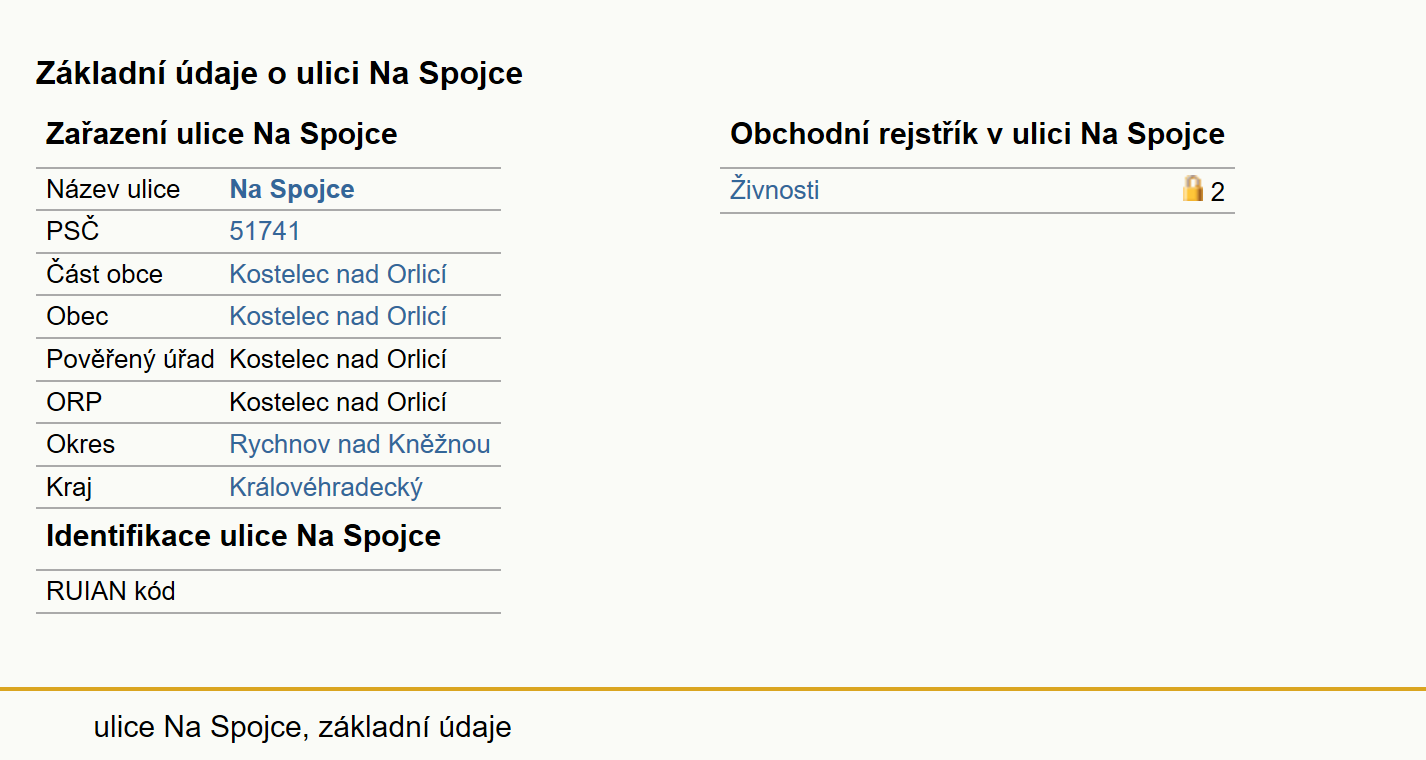Open the Rychnov nad Kněžnou district link
Screen dimensions: 1426x760
point(360,444)
